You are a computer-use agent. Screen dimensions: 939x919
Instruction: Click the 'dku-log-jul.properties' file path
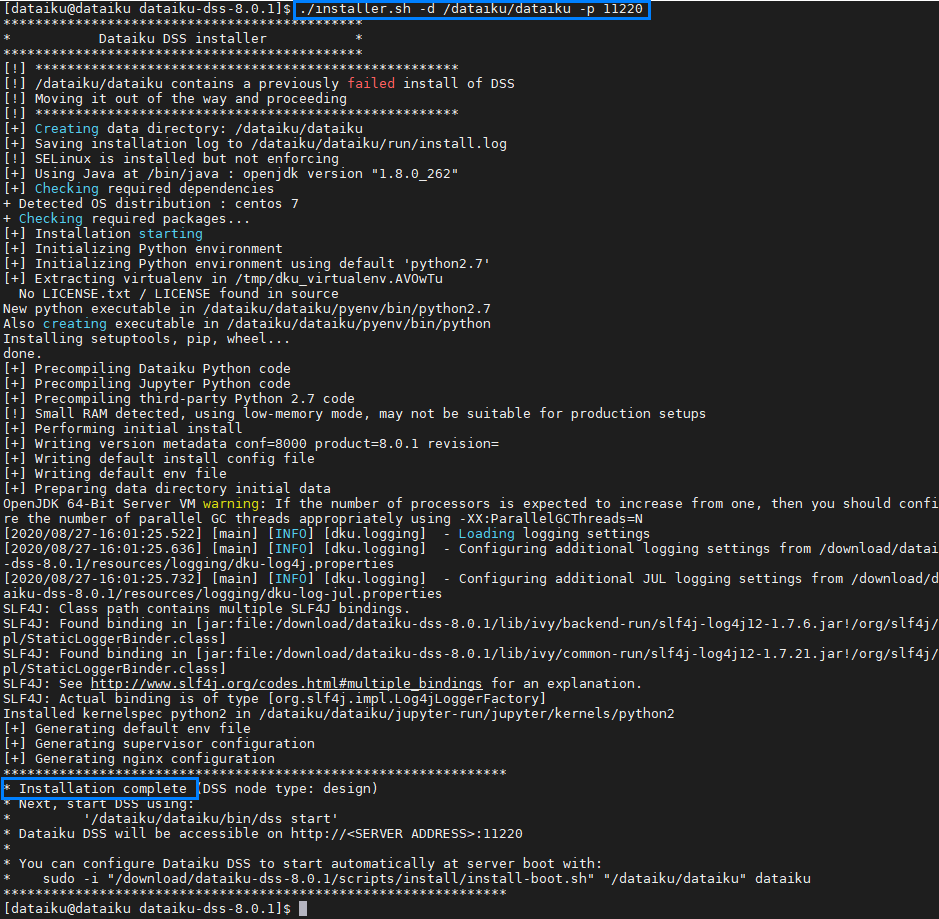pyautogui.click(x=223, y=593)
